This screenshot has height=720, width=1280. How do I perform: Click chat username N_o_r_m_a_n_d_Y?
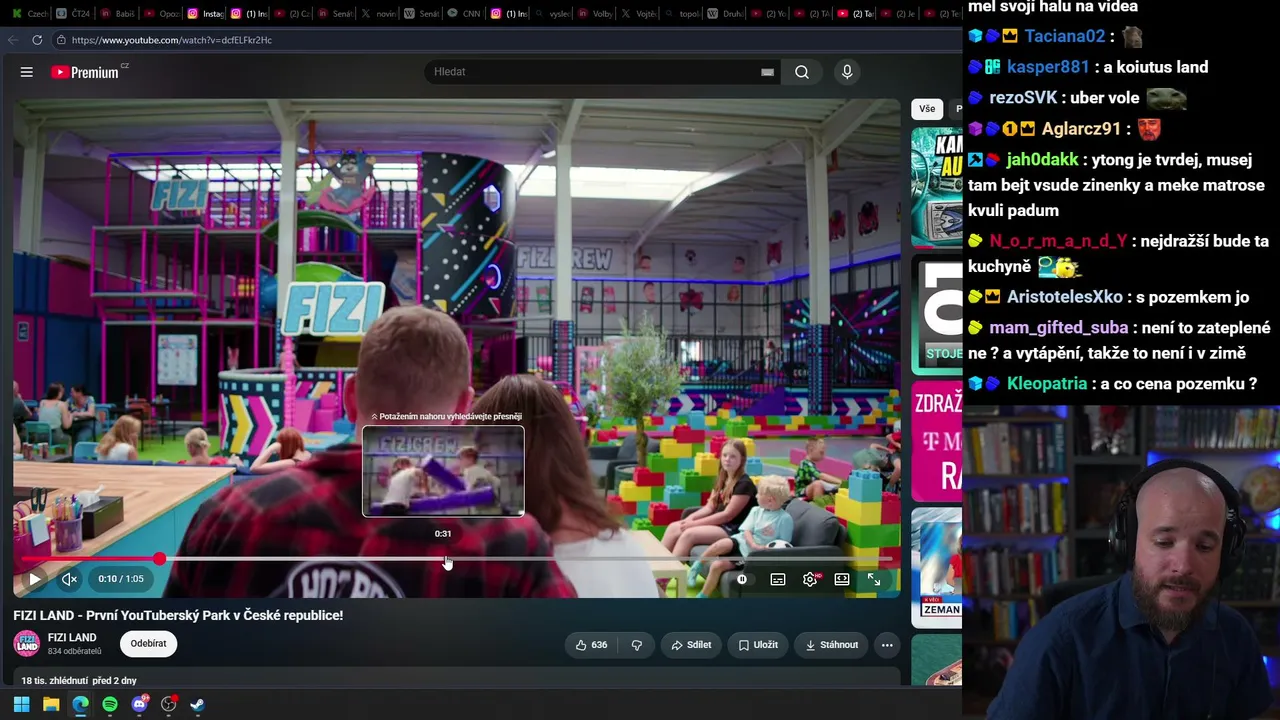(1058, 241)
